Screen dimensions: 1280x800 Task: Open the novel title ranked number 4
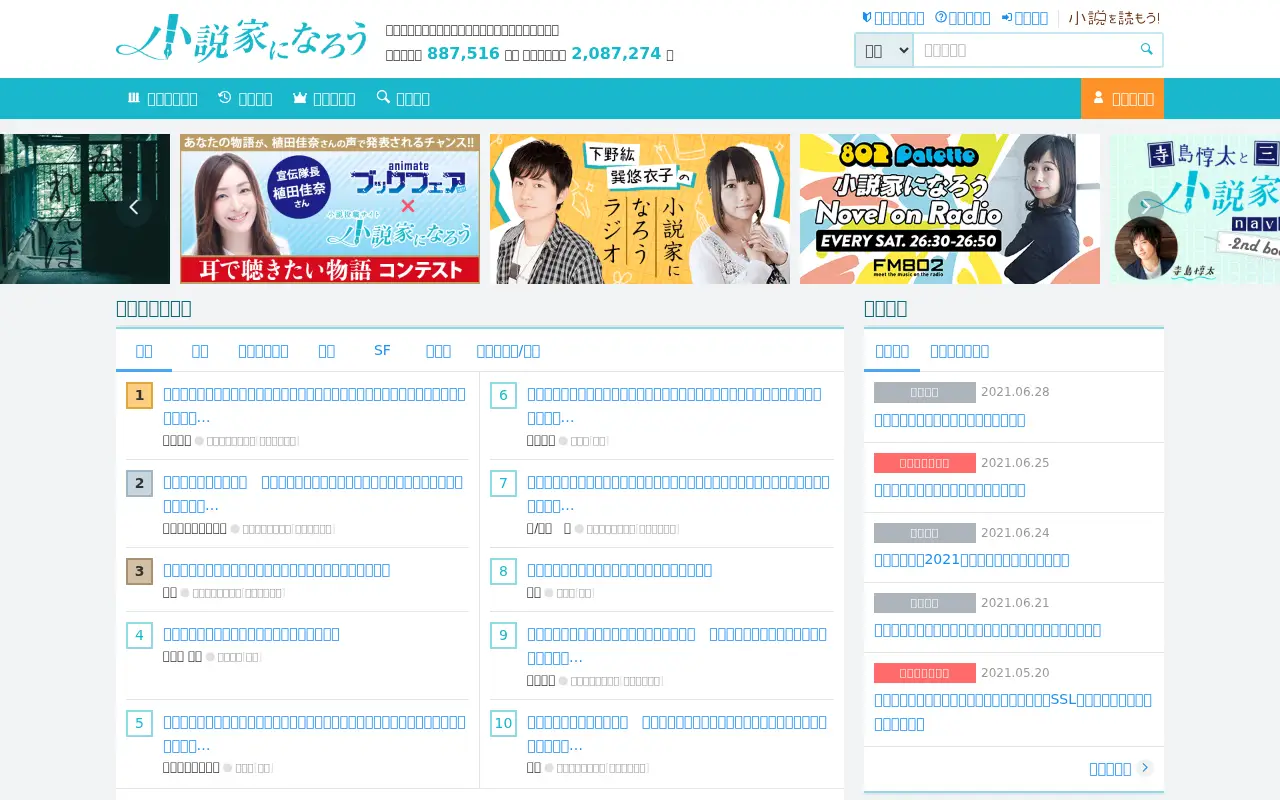(x=251, y=633)
